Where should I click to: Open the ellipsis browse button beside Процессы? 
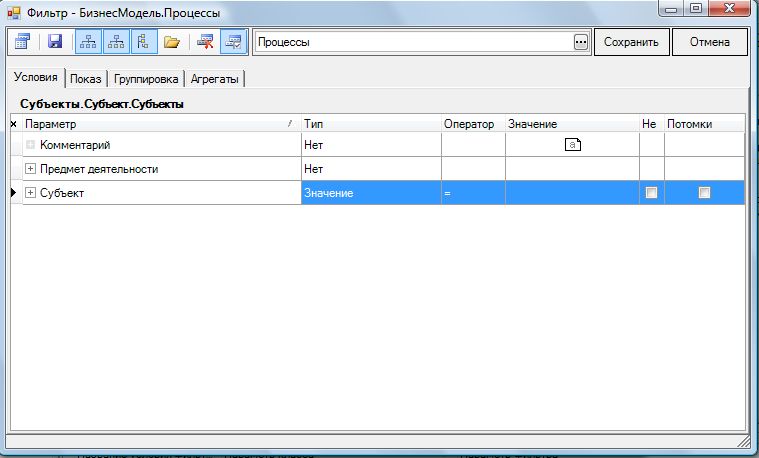pyautogui.click(x=581, y=43)
